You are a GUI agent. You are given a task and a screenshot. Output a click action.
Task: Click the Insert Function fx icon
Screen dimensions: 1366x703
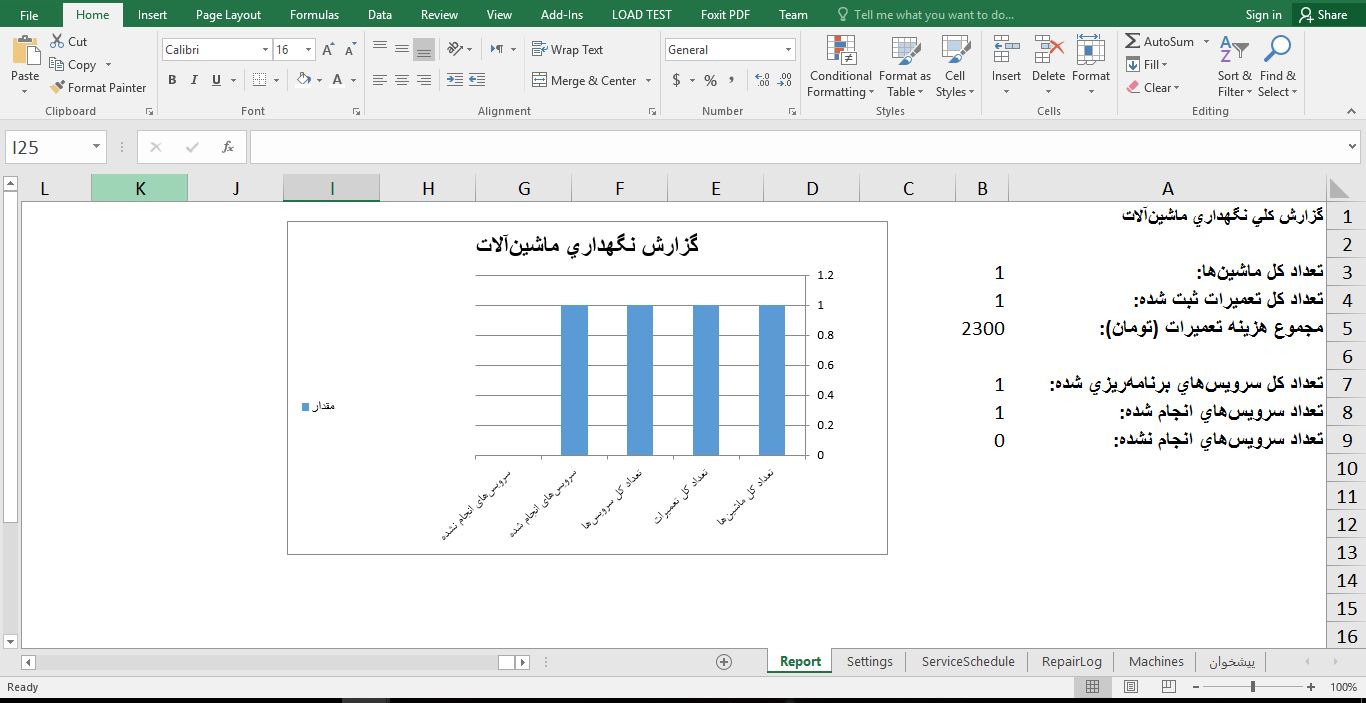228,147
